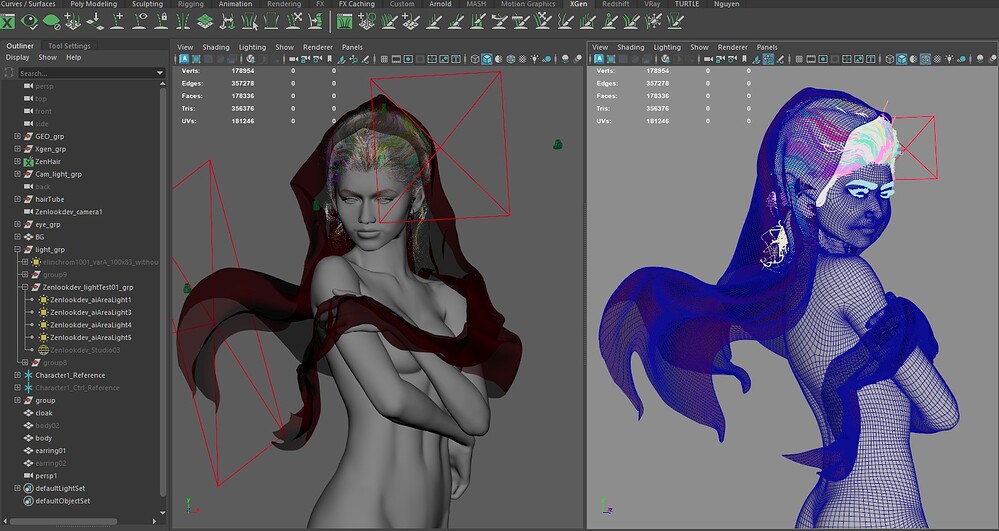Open the outliner Show menu
This screenshot has height=531, width=999.
[x=47, y=57]
